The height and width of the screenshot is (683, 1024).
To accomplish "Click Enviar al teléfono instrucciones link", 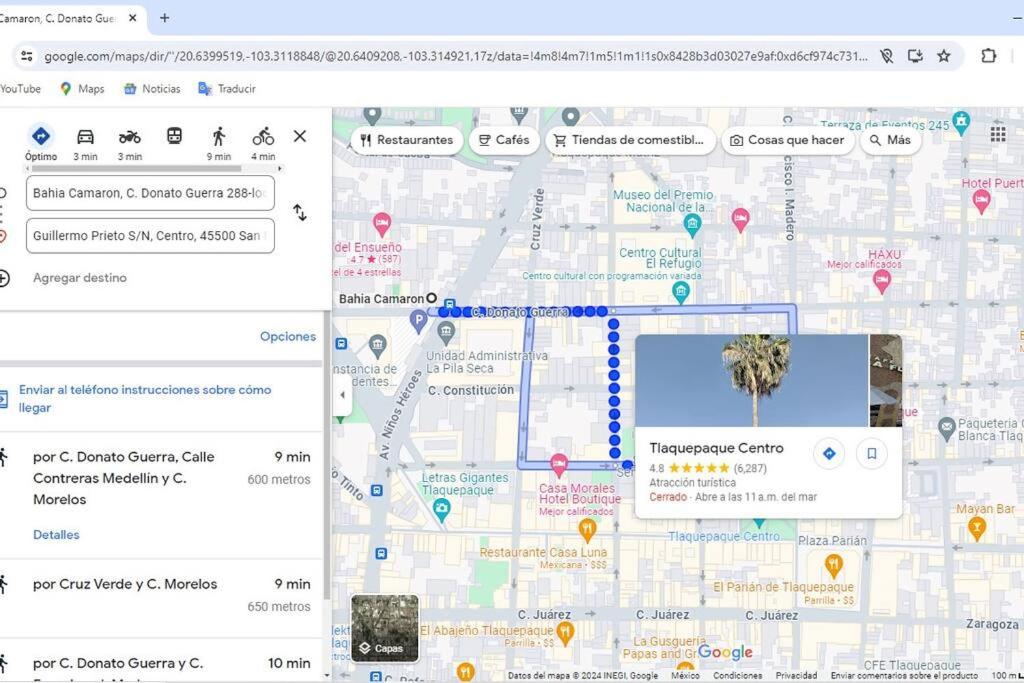I will point(145,398).
